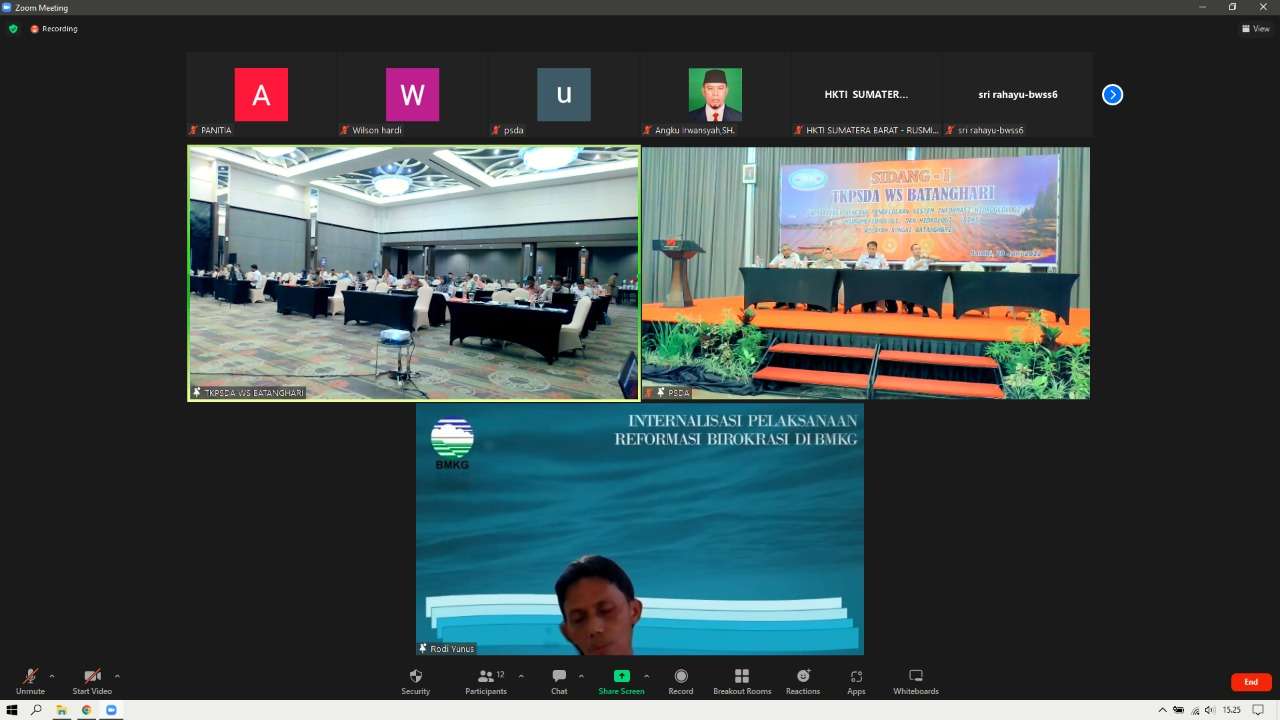The height and width of the screenshot is (720, 1280).
Task: Open the Apps panel
Action: [x=856, y=682]
